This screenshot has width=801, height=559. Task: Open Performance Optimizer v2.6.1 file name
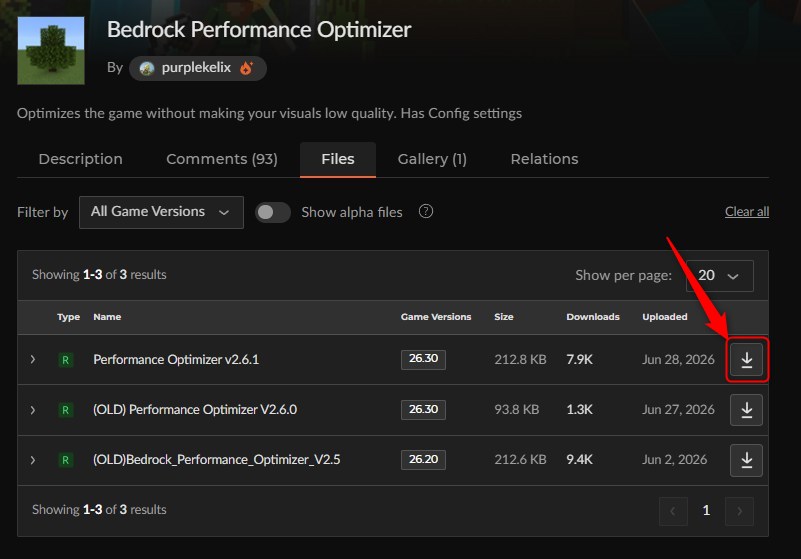pos(176,359)
